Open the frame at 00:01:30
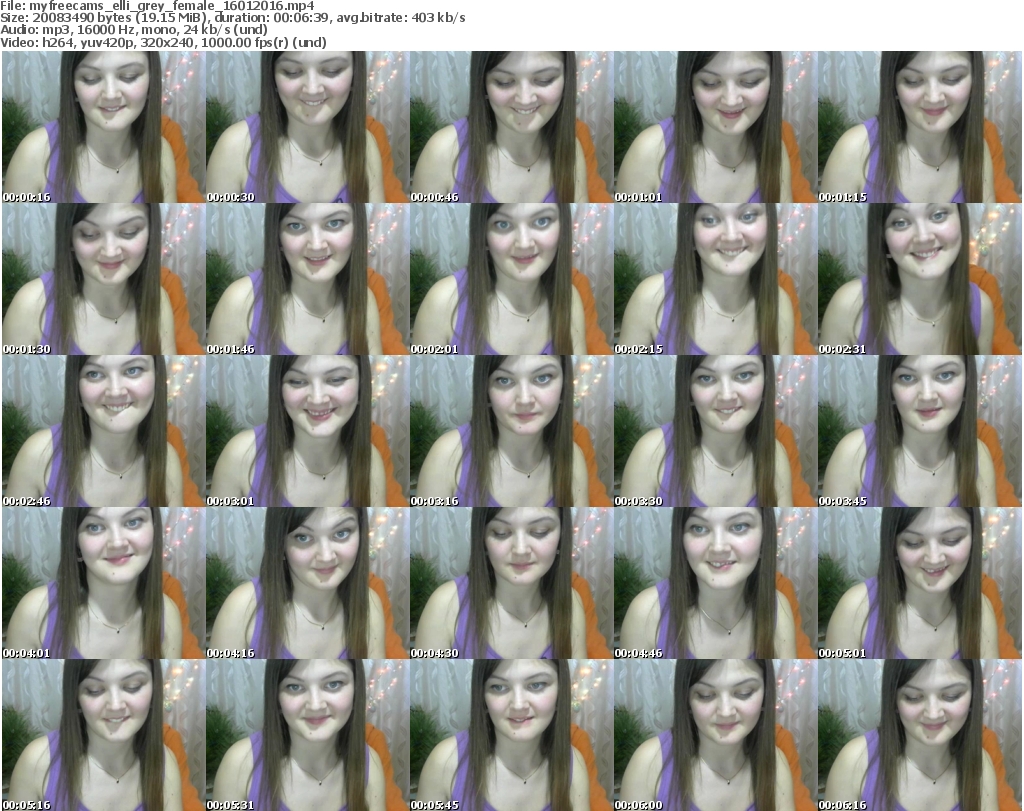The image size is (1024, 811). (x=104, y=279)
